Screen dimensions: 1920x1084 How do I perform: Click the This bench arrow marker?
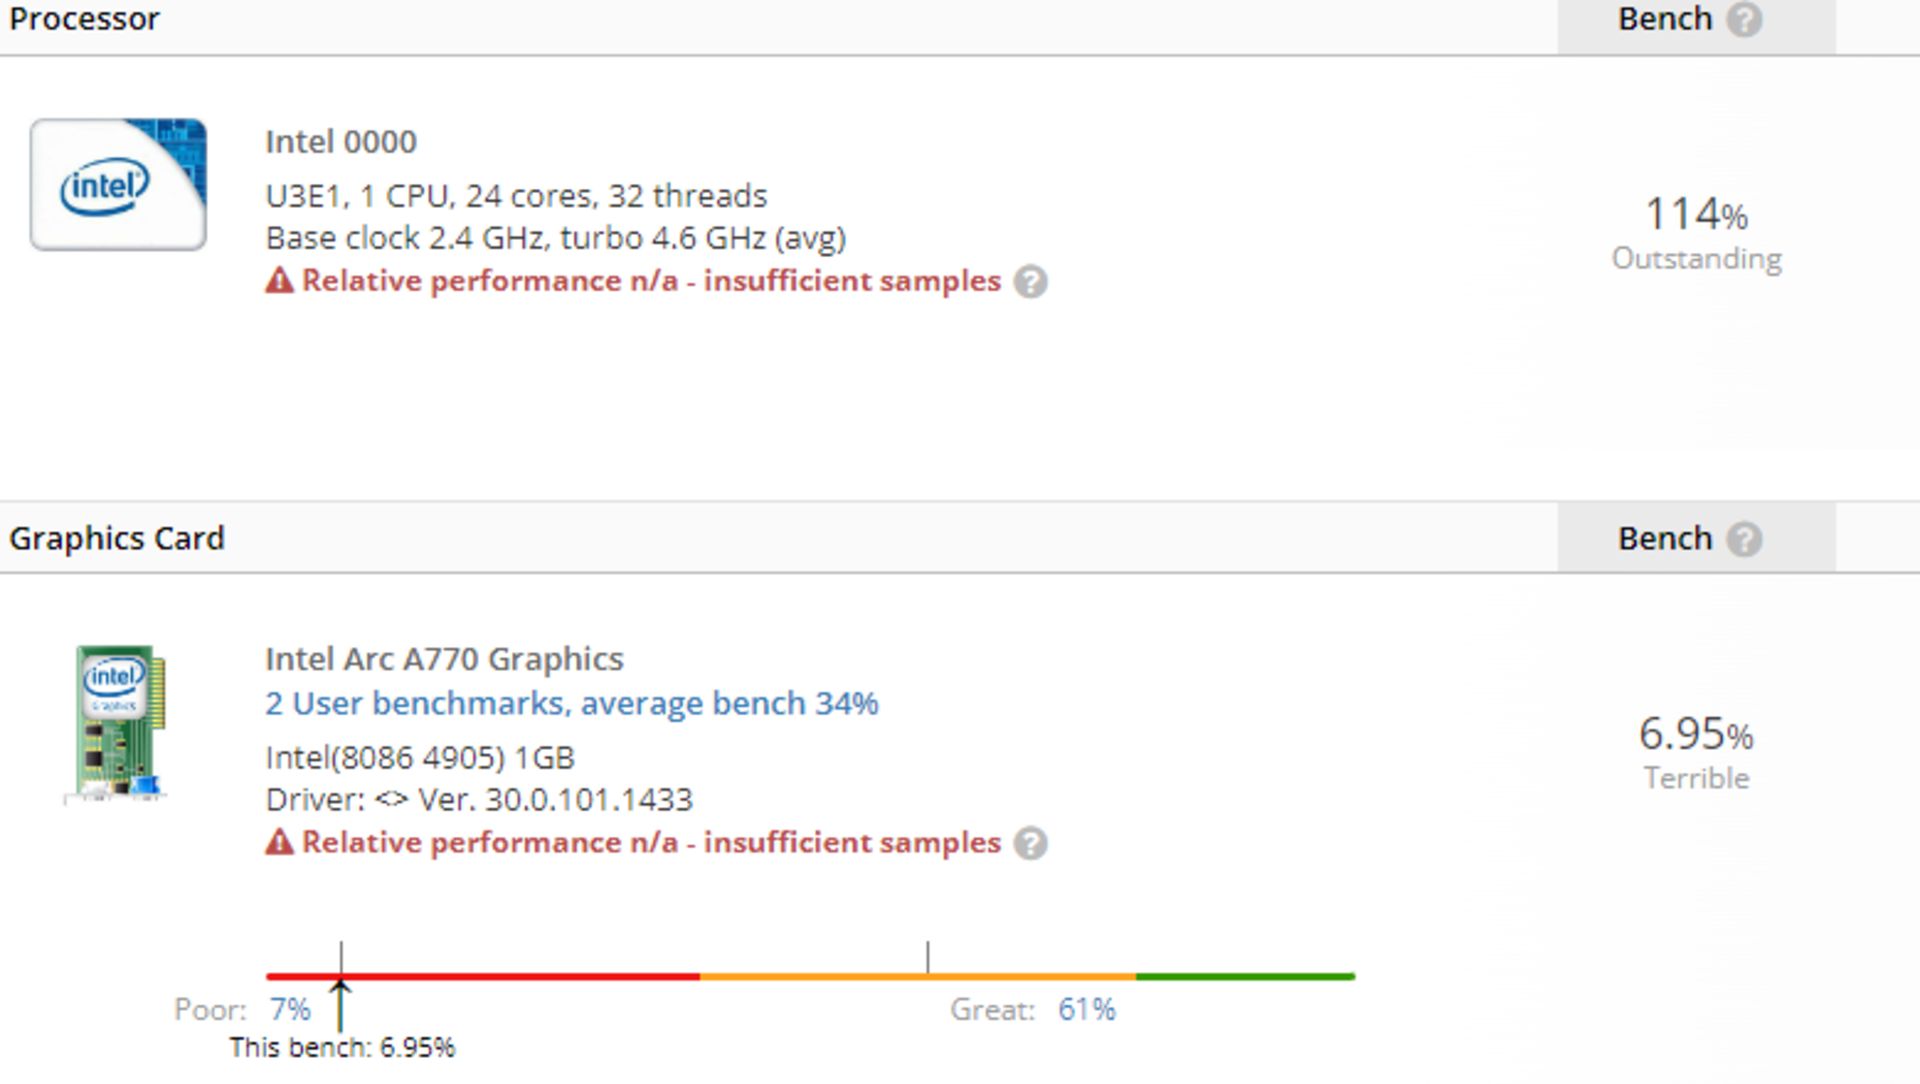[x=341, y=1003]
